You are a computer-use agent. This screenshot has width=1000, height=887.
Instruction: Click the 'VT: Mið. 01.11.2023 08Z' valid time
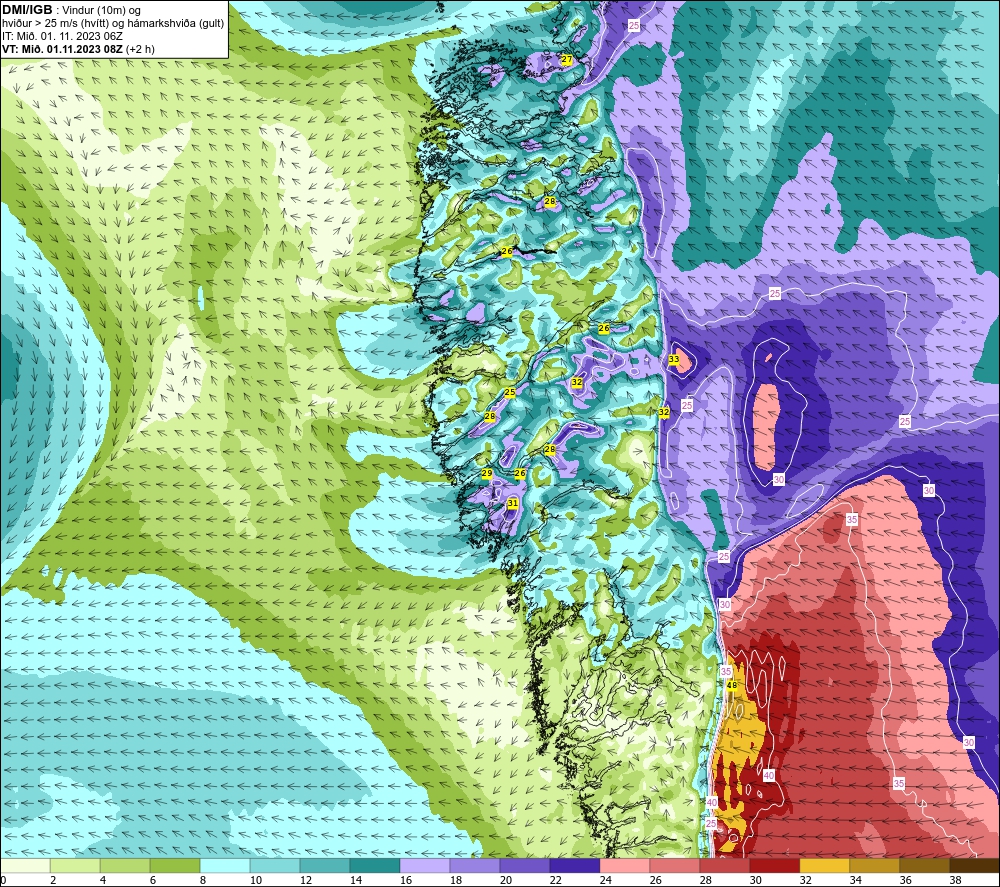tap(62, 49)
